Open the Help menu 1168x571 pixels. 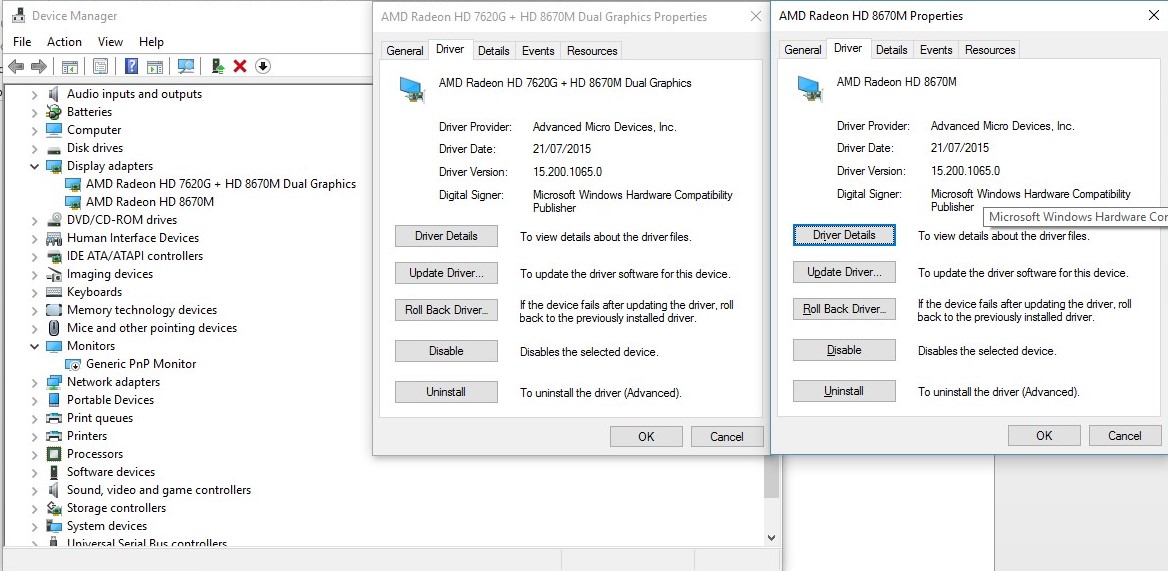[151, 42]
